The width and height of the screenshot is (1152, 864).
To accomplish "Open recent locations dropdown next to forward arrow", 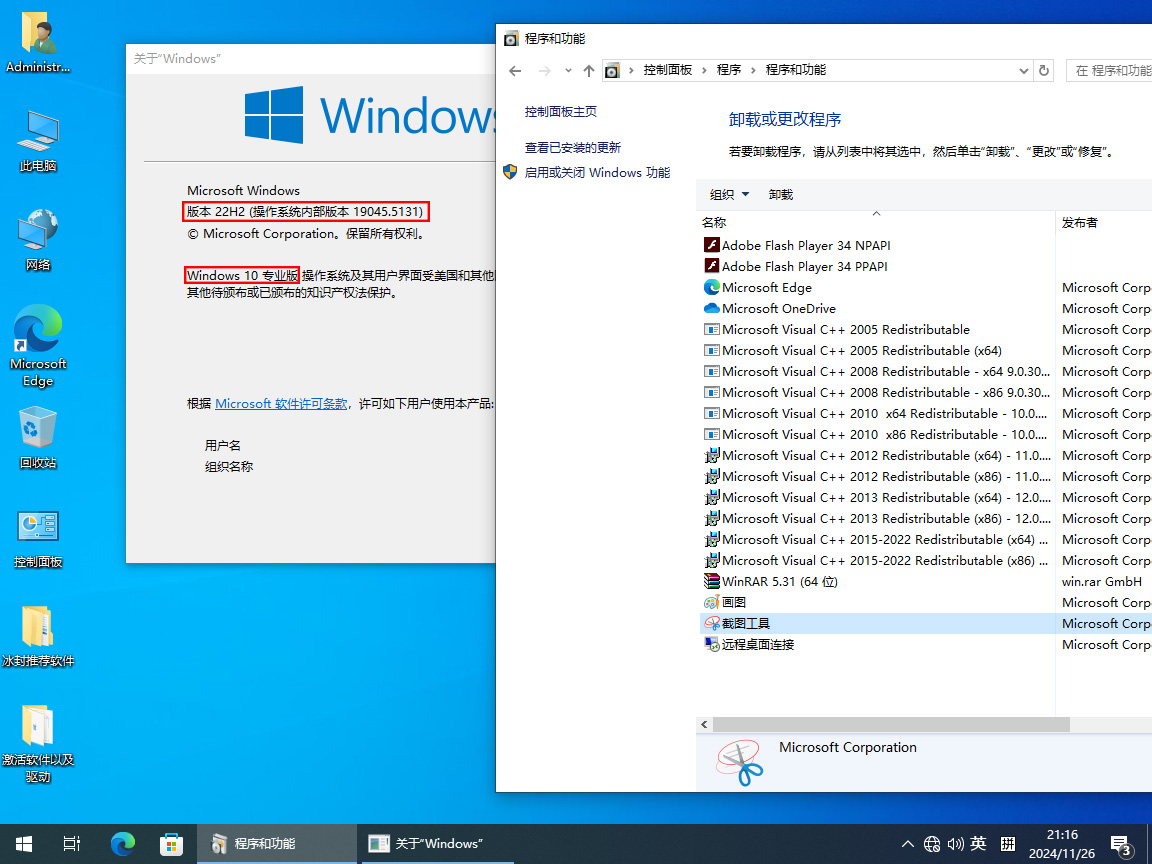I will (x=568, y=71).
